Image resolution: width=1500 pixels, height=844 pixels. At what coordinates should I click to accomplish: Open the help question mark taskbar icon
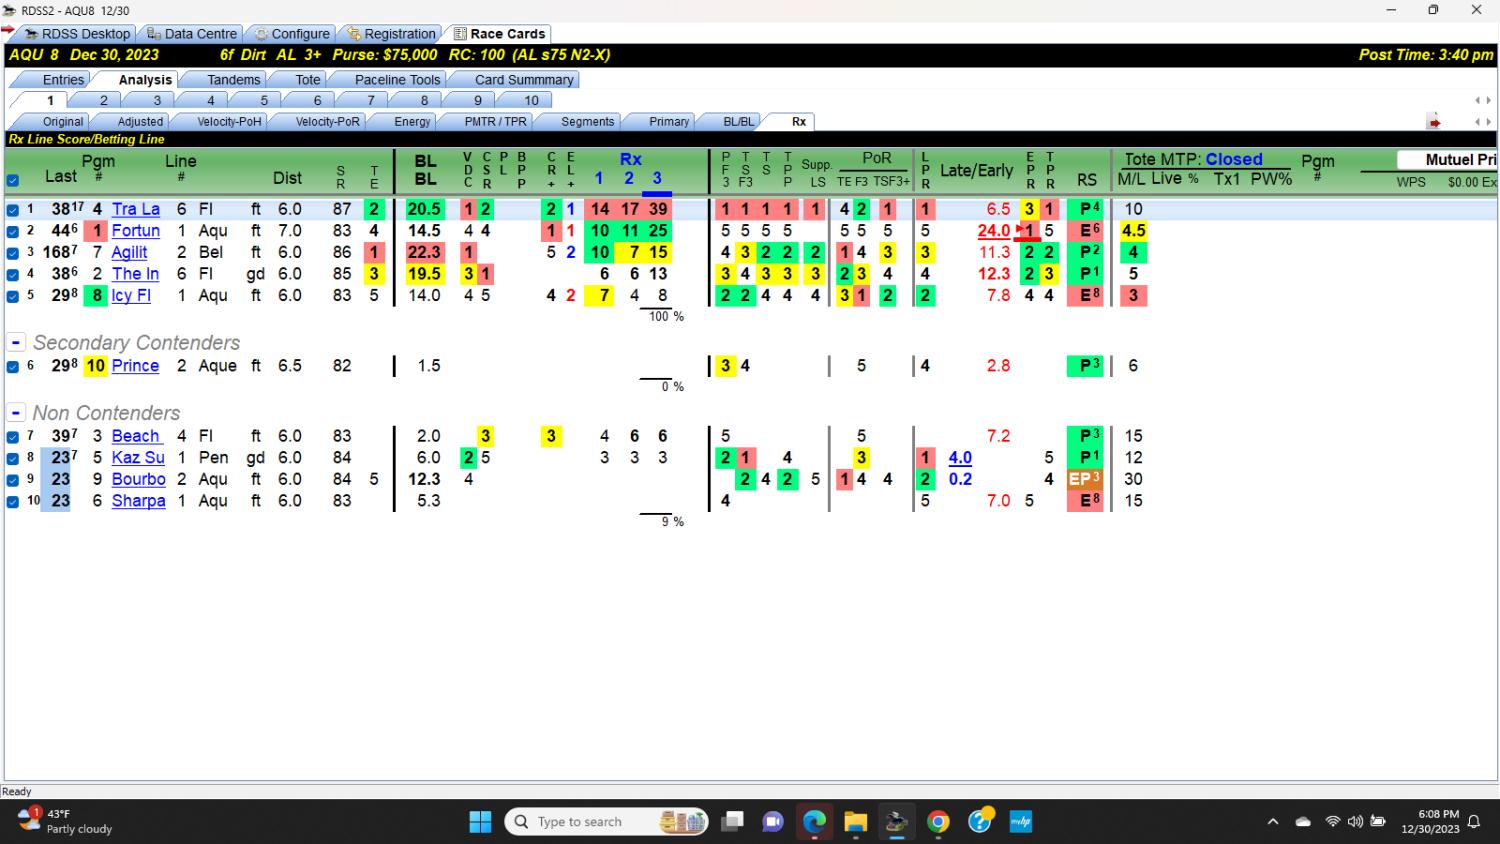(x=980, y=821)
